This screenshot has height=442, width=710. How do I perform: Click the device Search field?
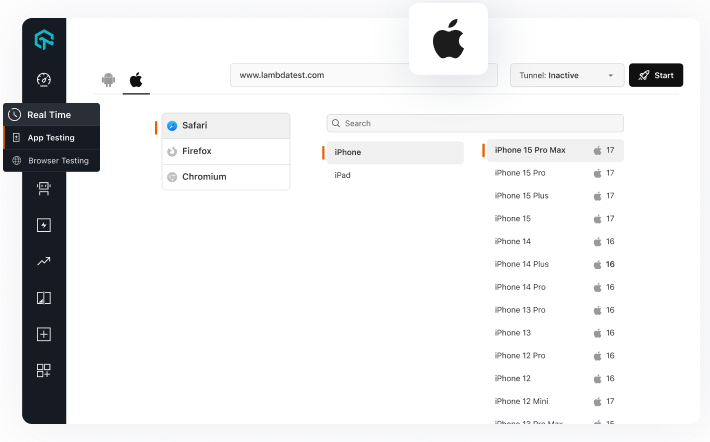(x=475, y=123)
